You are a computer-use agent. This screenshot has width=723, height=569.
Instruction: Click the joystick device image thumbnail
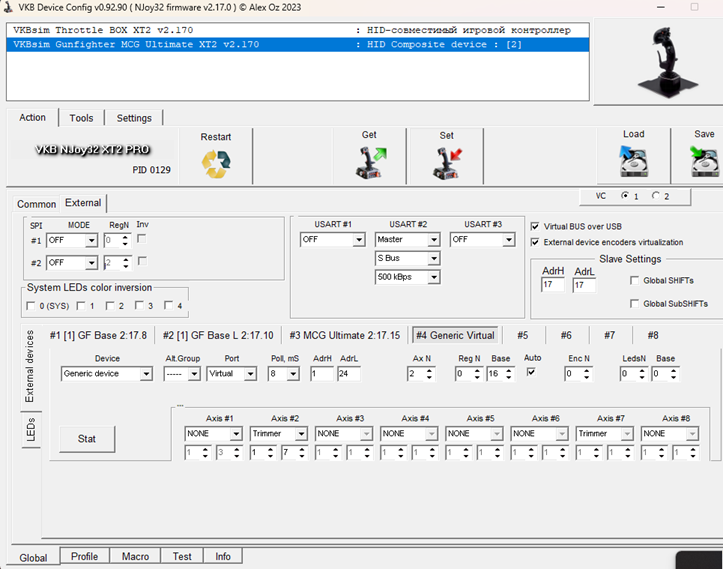click(x=667, y=62)
